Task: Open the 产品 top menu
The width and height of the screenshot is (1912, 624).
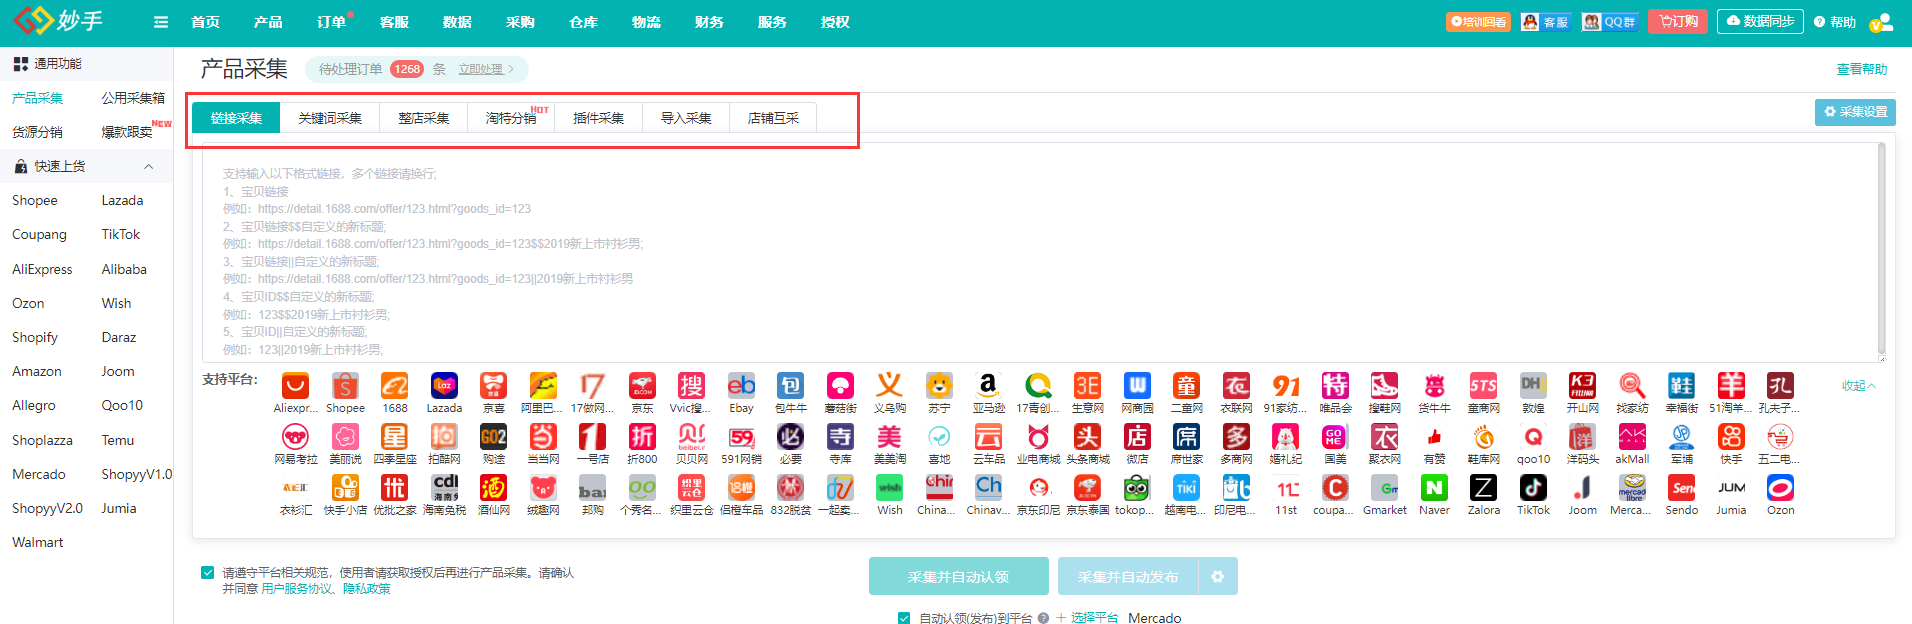Action: click(x=268, y=22)
